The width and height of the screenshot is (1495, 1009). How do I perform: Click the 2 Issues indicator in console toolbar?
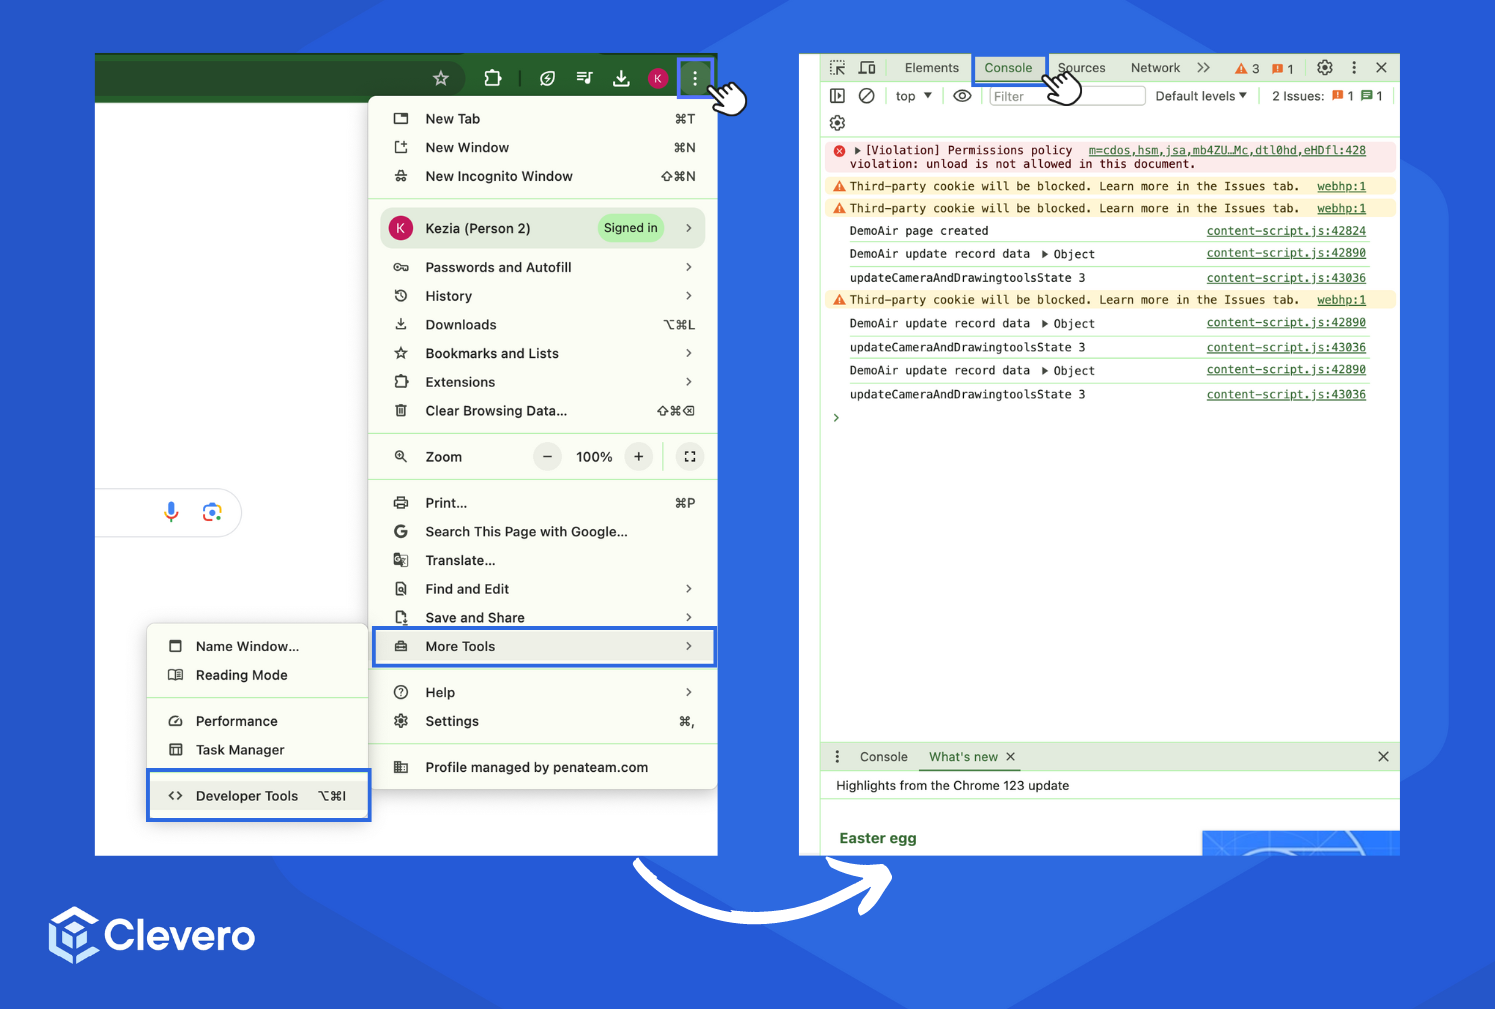coord(1327,96)
